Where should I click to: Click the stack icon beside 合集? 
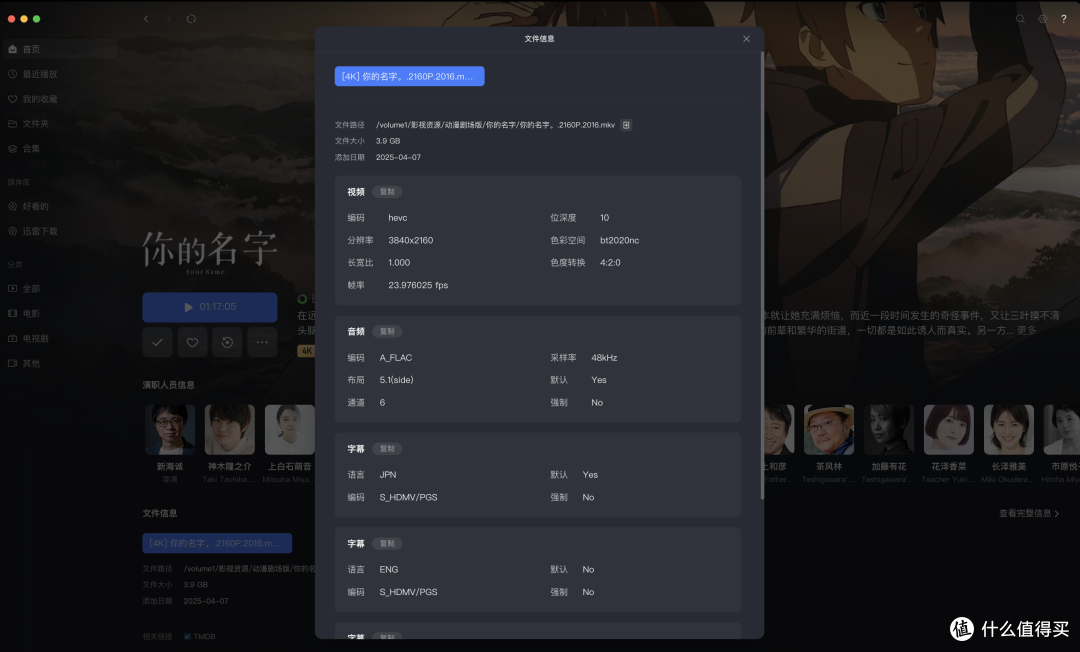pyautogui.click(x=12, y=148)
